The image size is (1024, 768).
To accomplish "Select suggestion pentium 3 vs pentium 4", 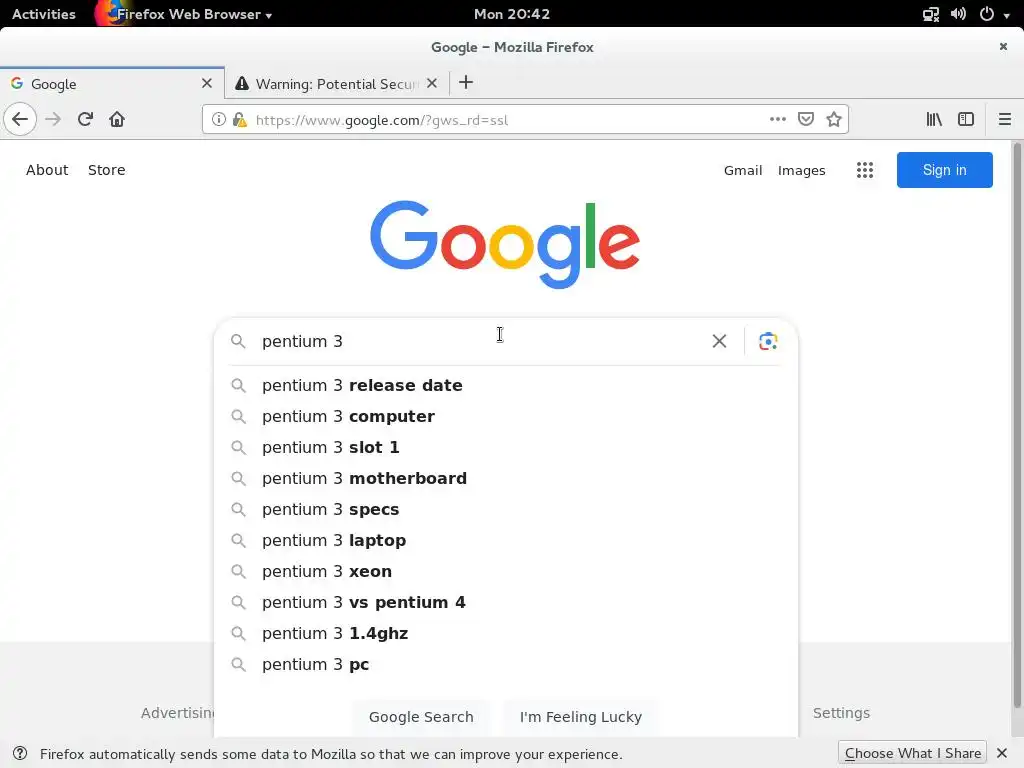I will (506, 603).
